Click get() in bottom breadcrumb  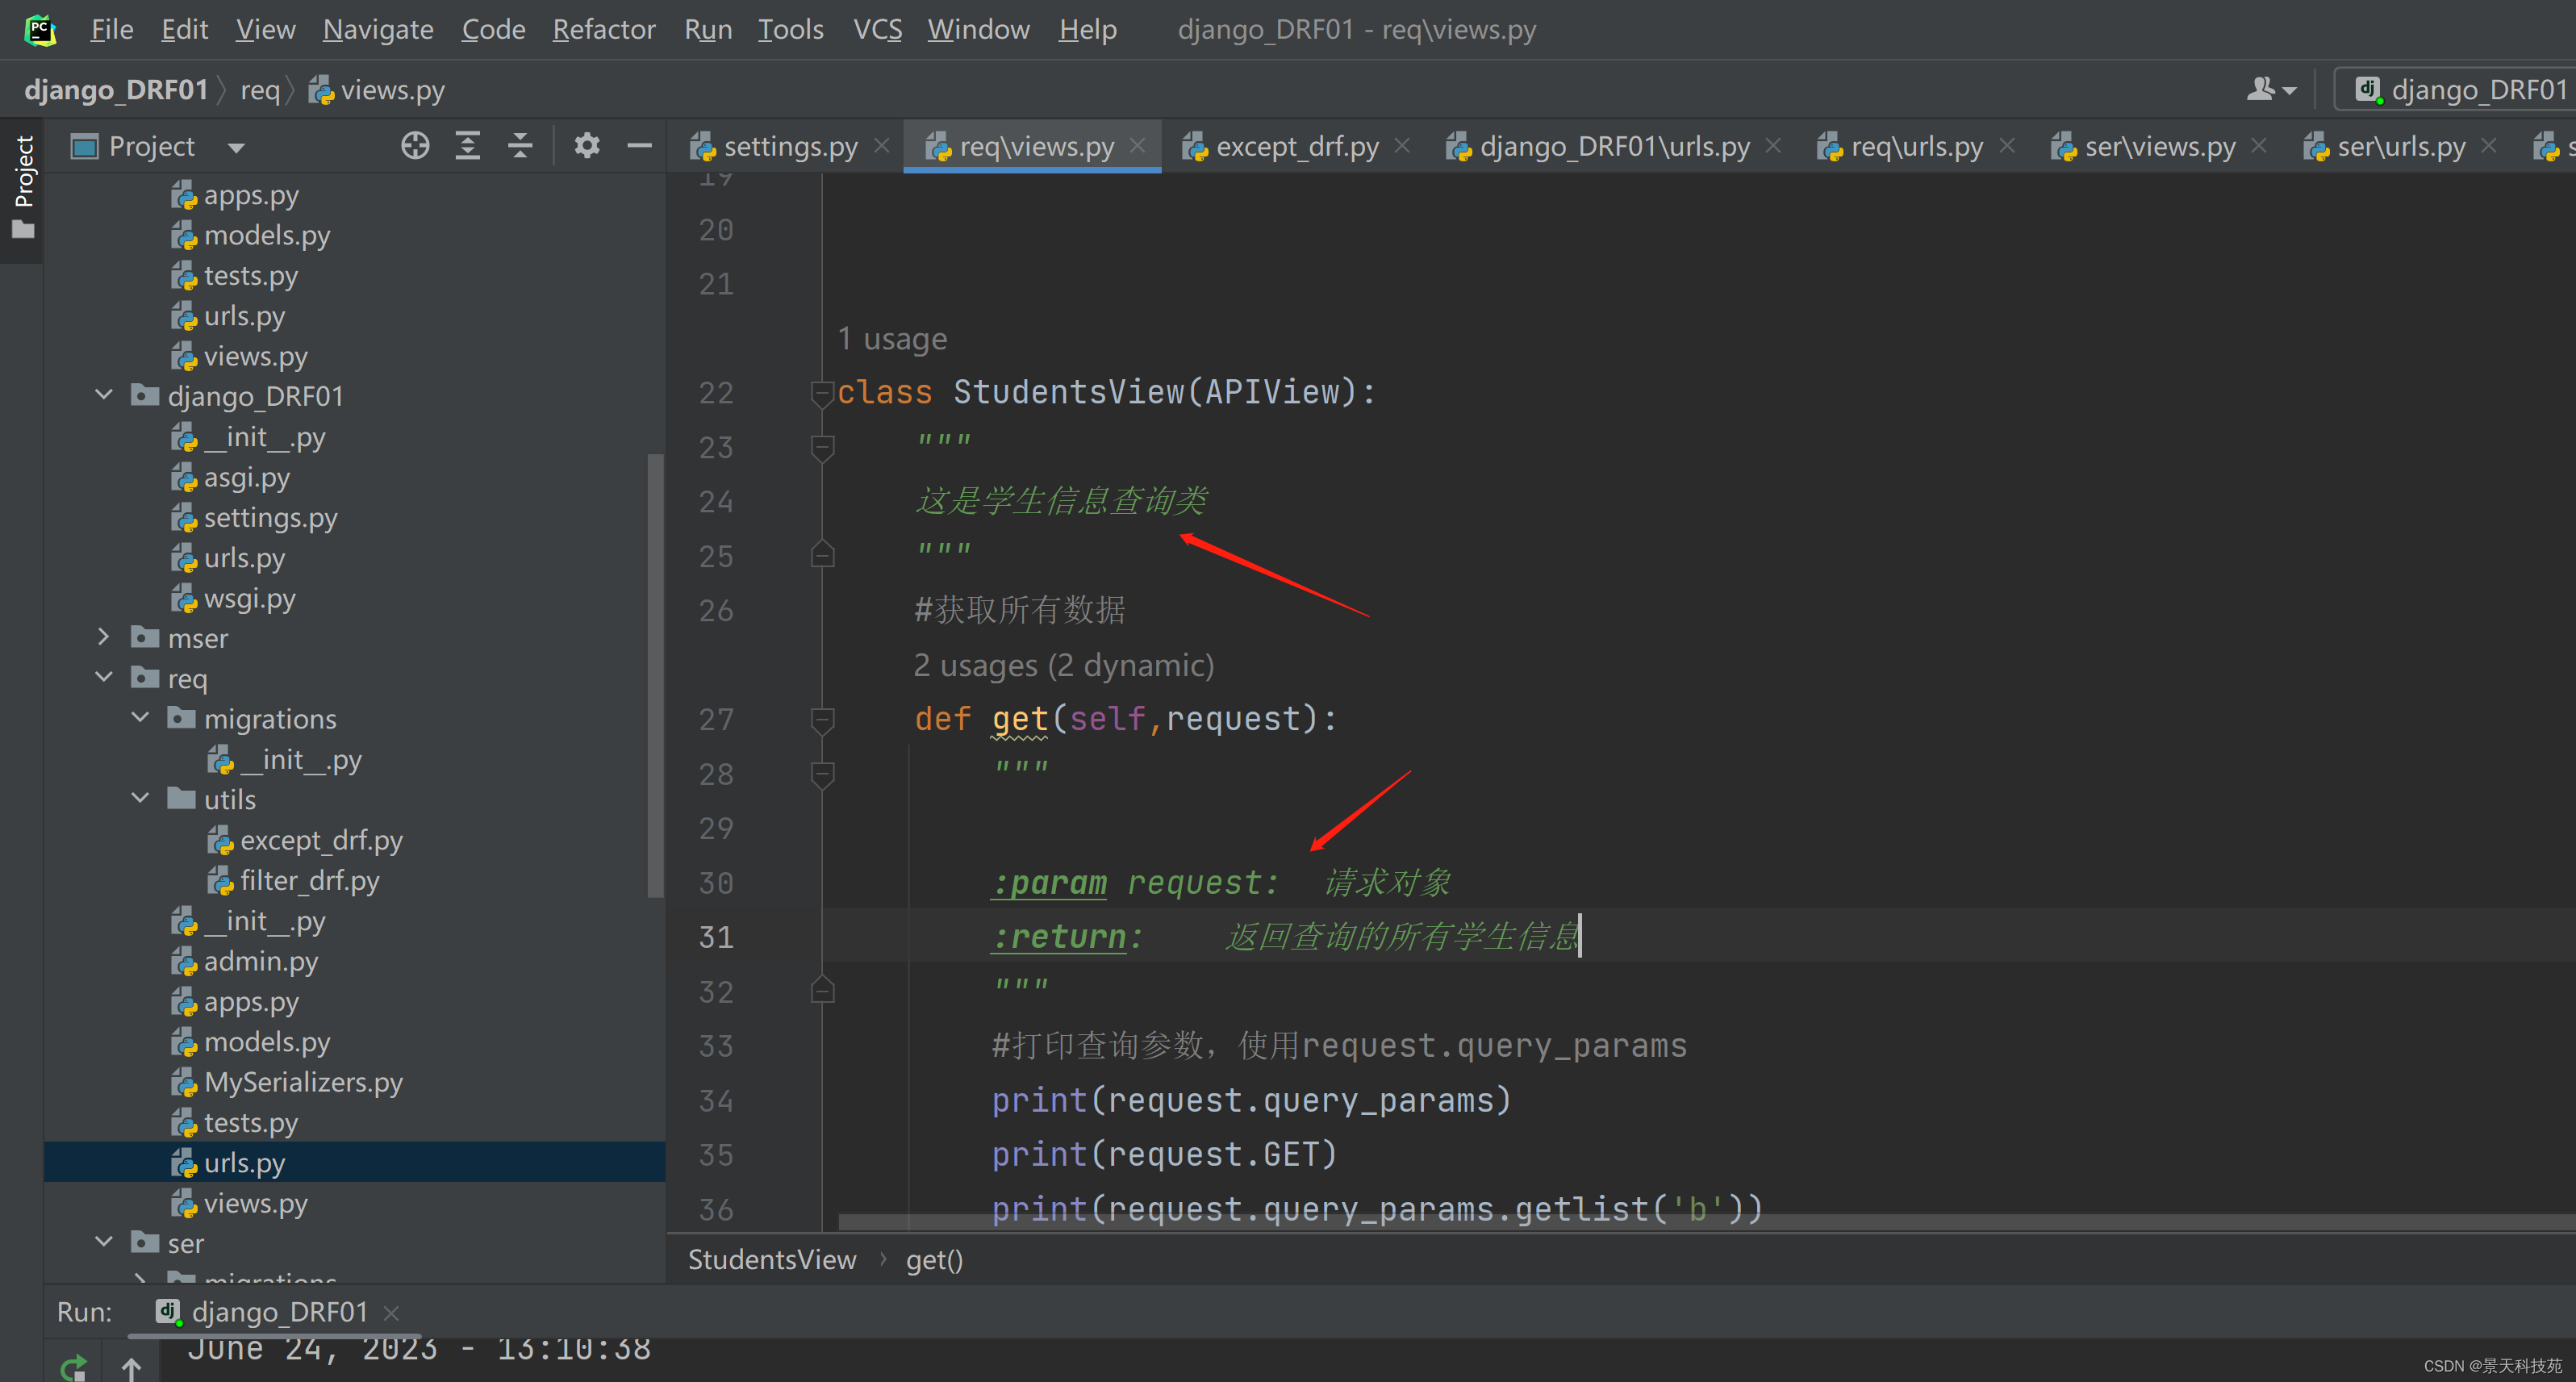pyautogui.click(x=934, y=1260)
